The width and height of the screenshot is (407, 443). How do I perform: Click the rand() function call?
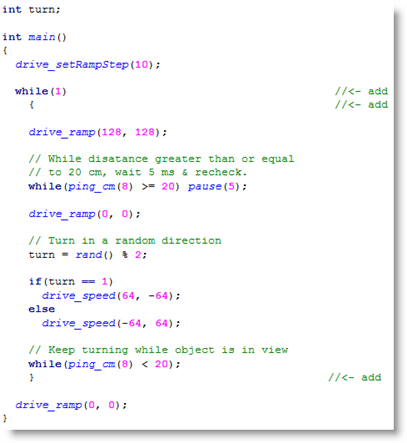pyautogui.click(x=94, y=255)
